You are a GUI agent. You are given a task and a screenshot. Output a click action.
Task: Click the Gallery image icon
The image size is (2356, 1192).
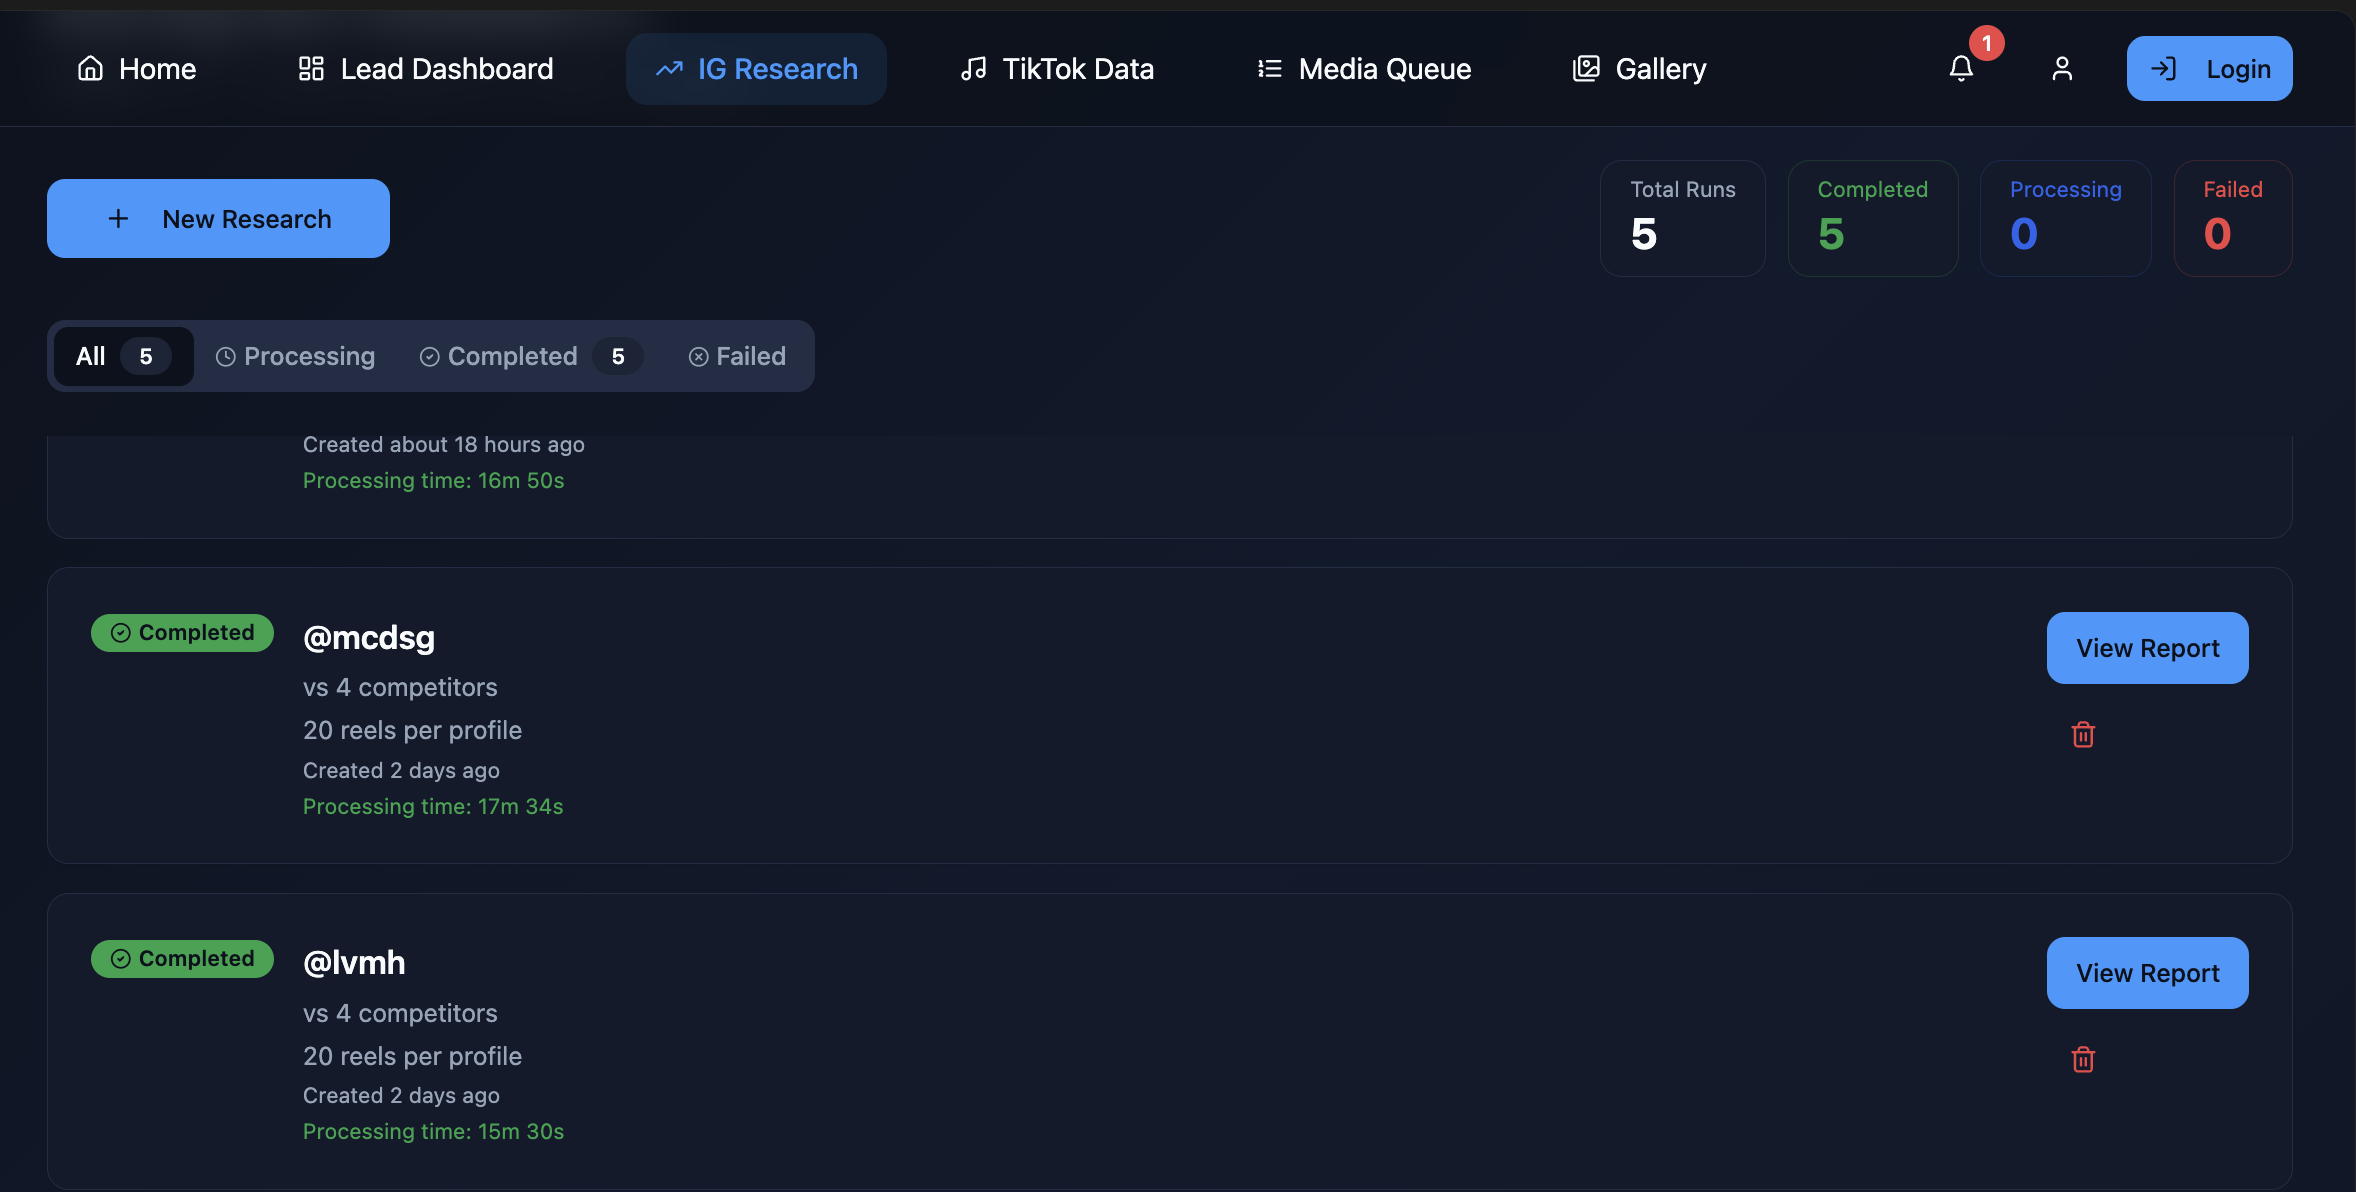tap(1586, 68)
